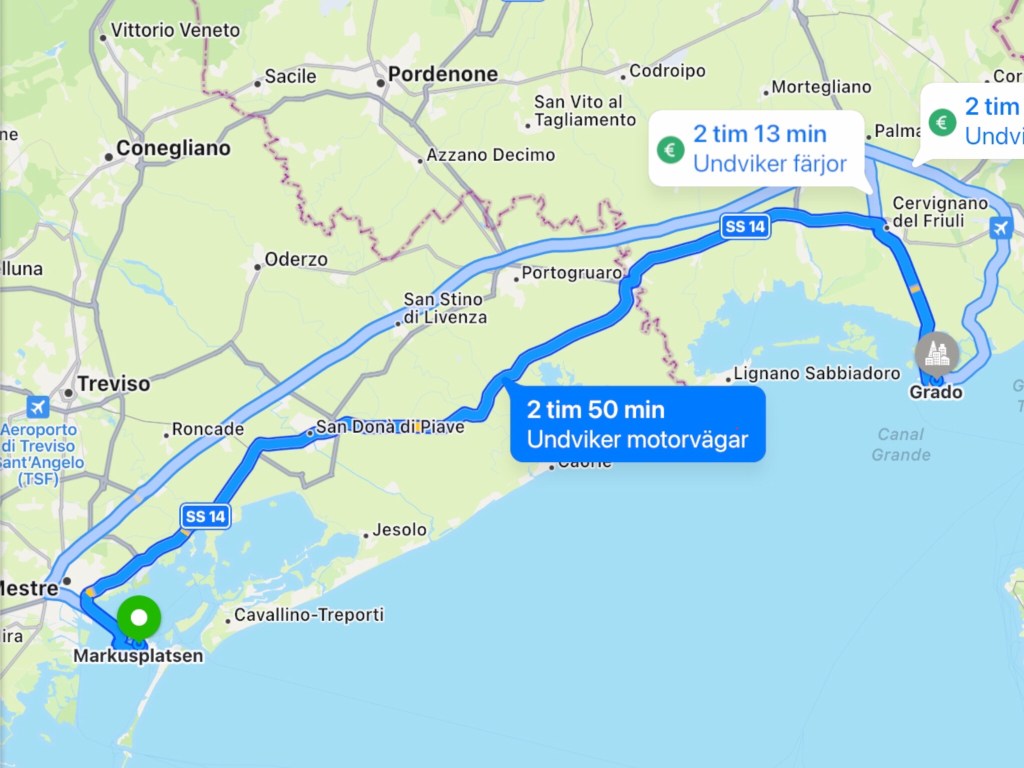Select the 2 tim 50 min route callout
The height and width of the screenshot is (768, 1024).
(x=637, y=424)
